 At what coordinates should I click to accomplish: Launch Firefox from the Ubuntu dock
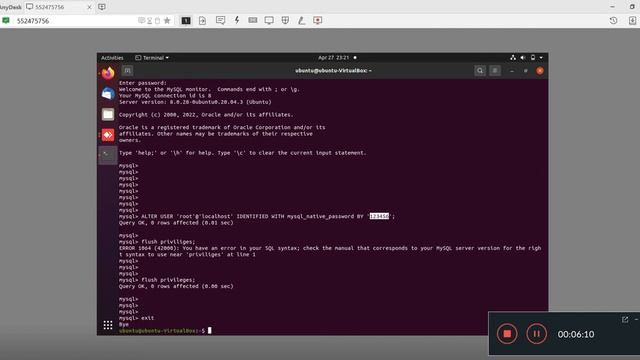point(108,73)
